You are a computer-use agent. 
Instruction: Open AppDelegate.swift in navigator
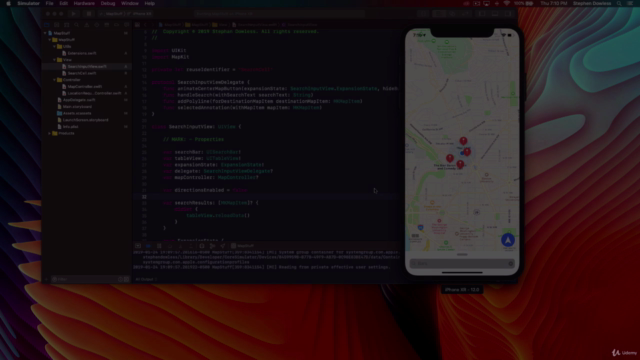(79, 100)
